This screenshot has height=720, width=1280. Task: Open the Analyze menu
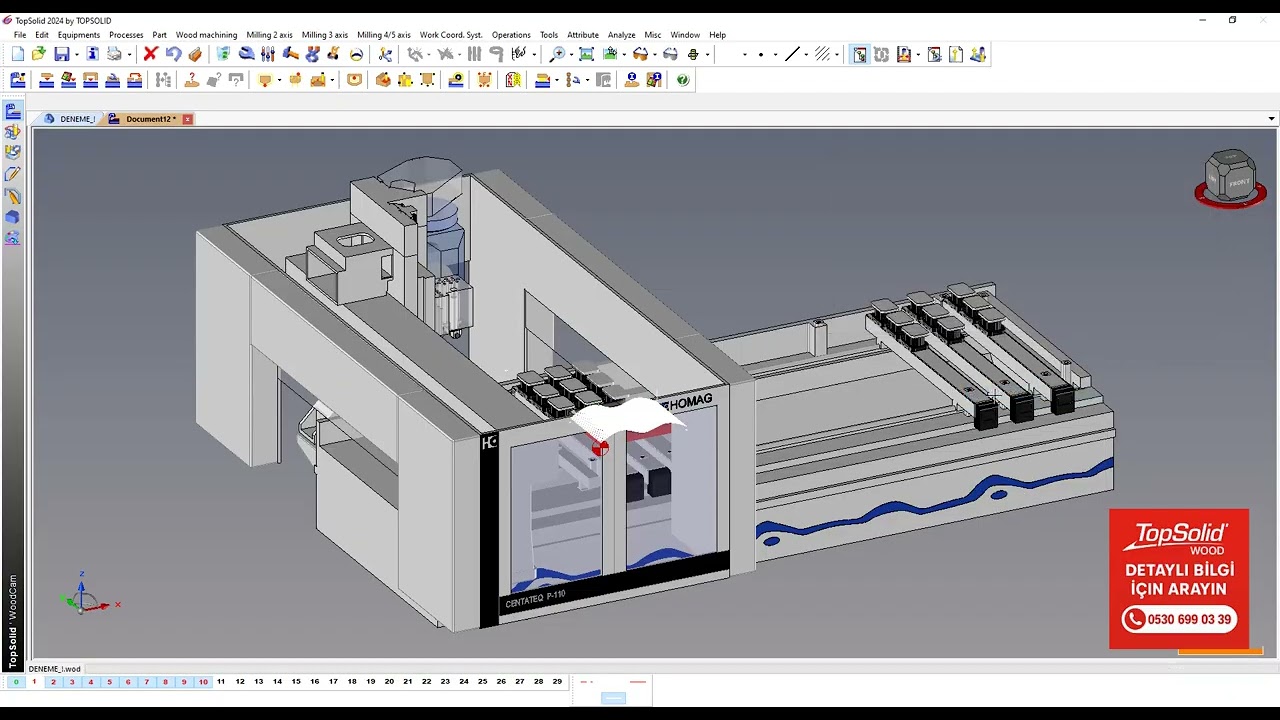tap(621, 35)
